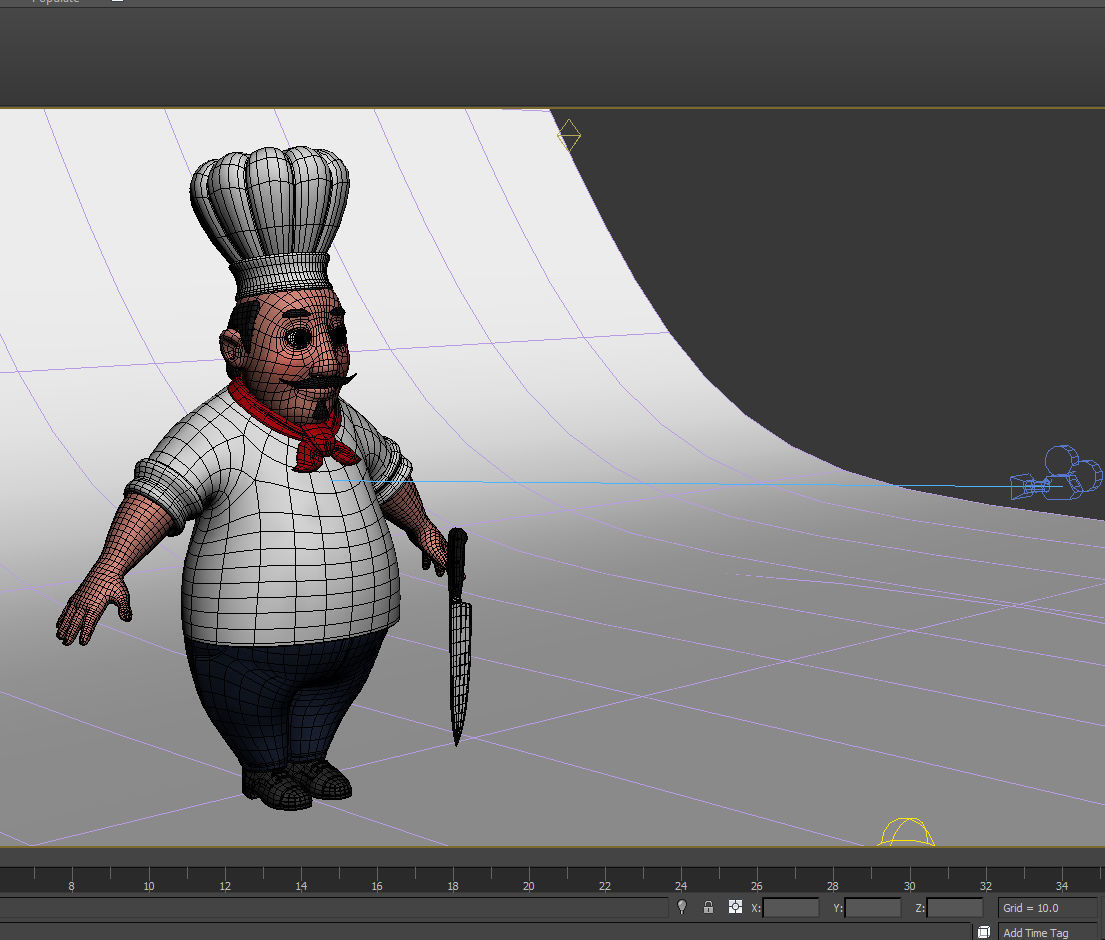The height and width of the screenshot is (940, 1105).
Task: Jump to frame 10 on timeline
Action: click(149, 886)
